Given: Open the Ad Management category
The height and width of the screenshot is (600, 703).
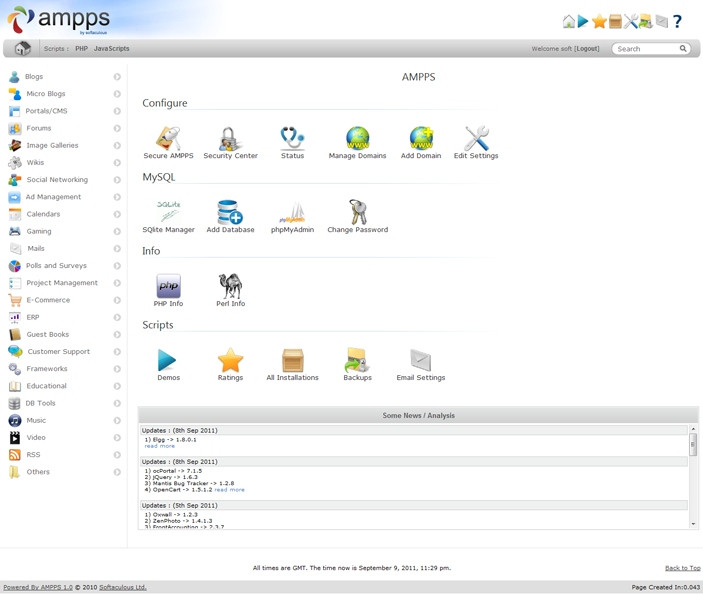Looking at the screenshot, I should point(53,197).
